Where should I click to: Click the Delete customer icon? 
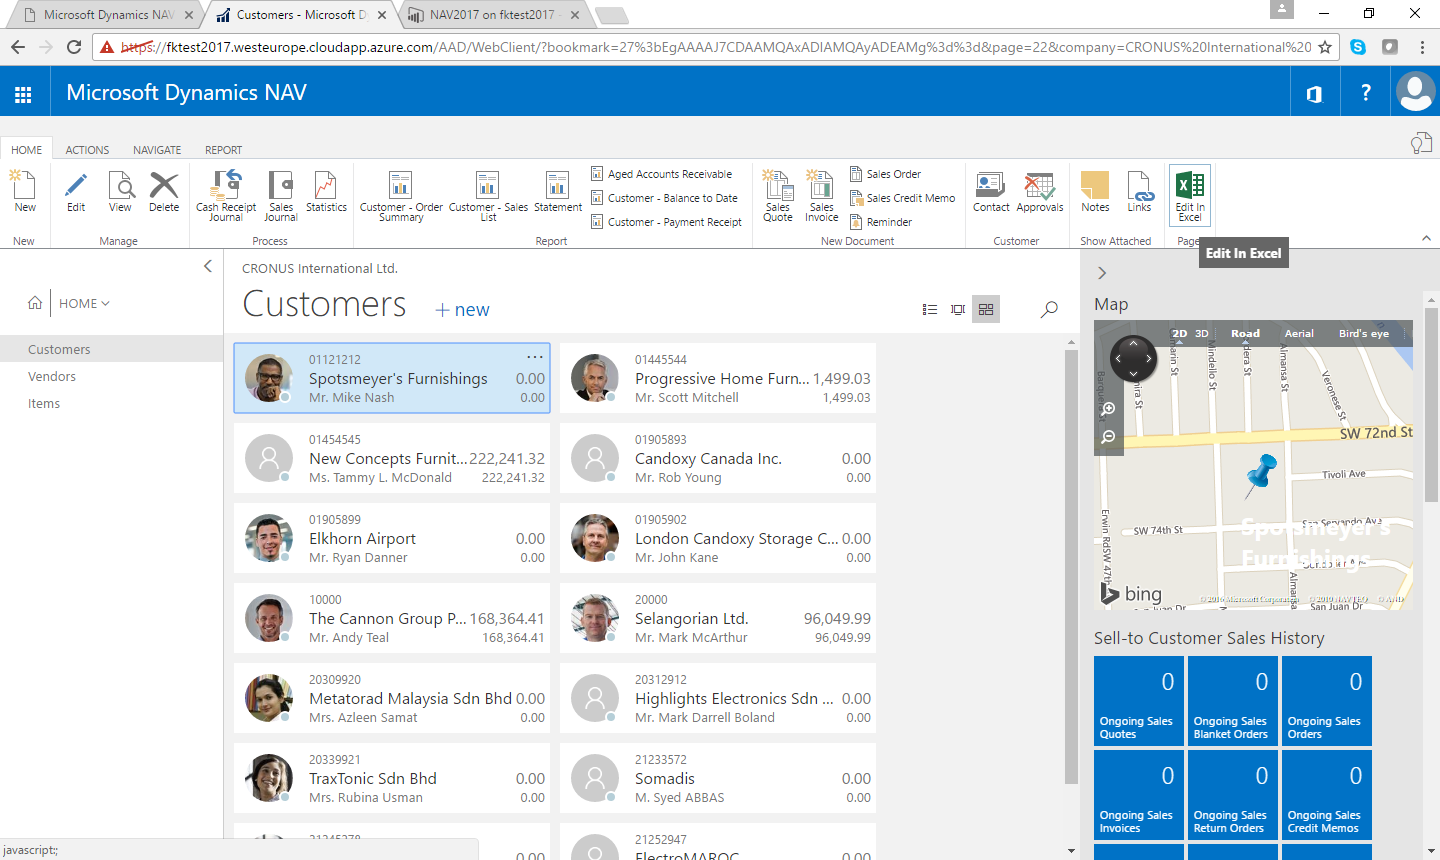164,192
